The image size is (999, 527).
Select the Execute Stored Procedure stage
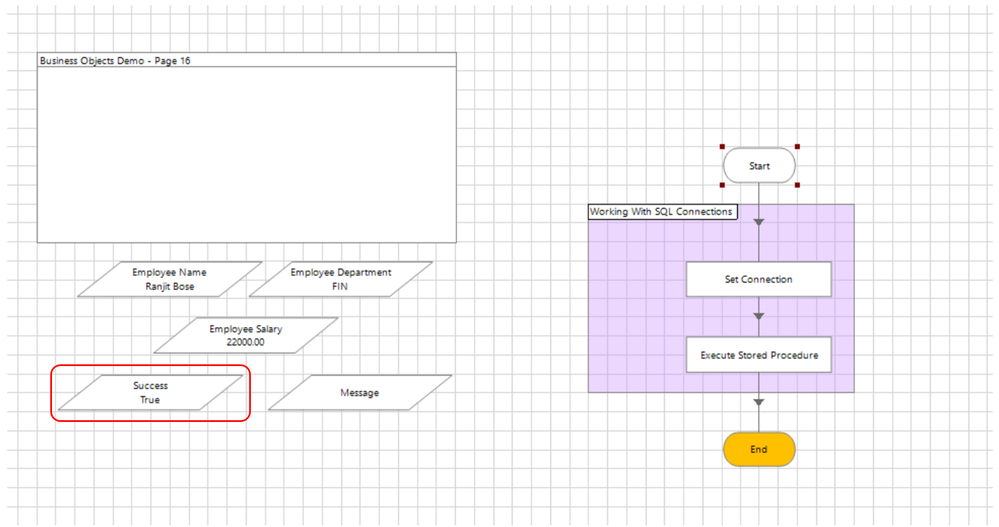758,355
